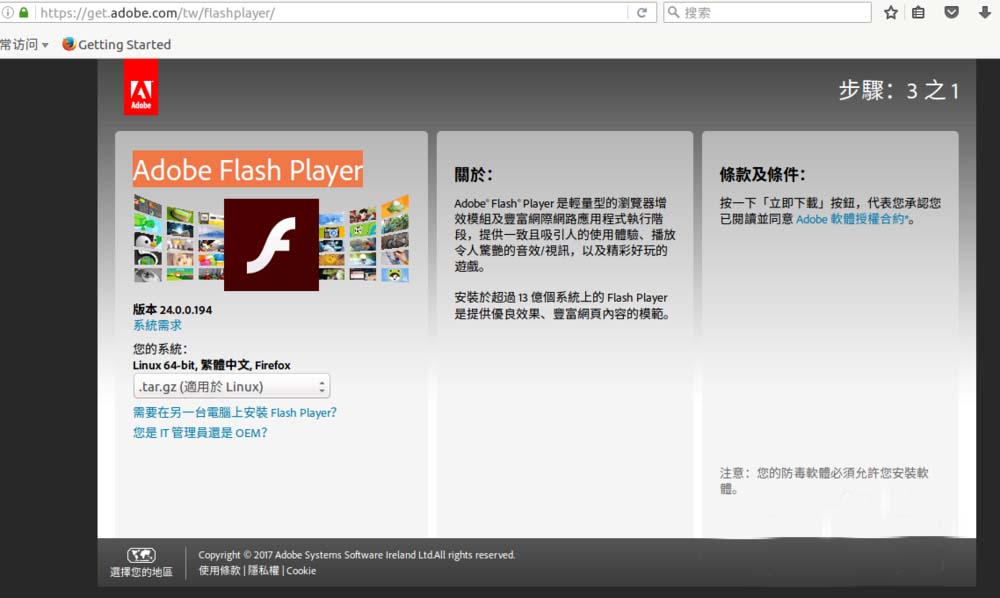Reload the page with the refresh icon
The height and width of the screenshot is (598, 1000).
[x=642, y=13]
